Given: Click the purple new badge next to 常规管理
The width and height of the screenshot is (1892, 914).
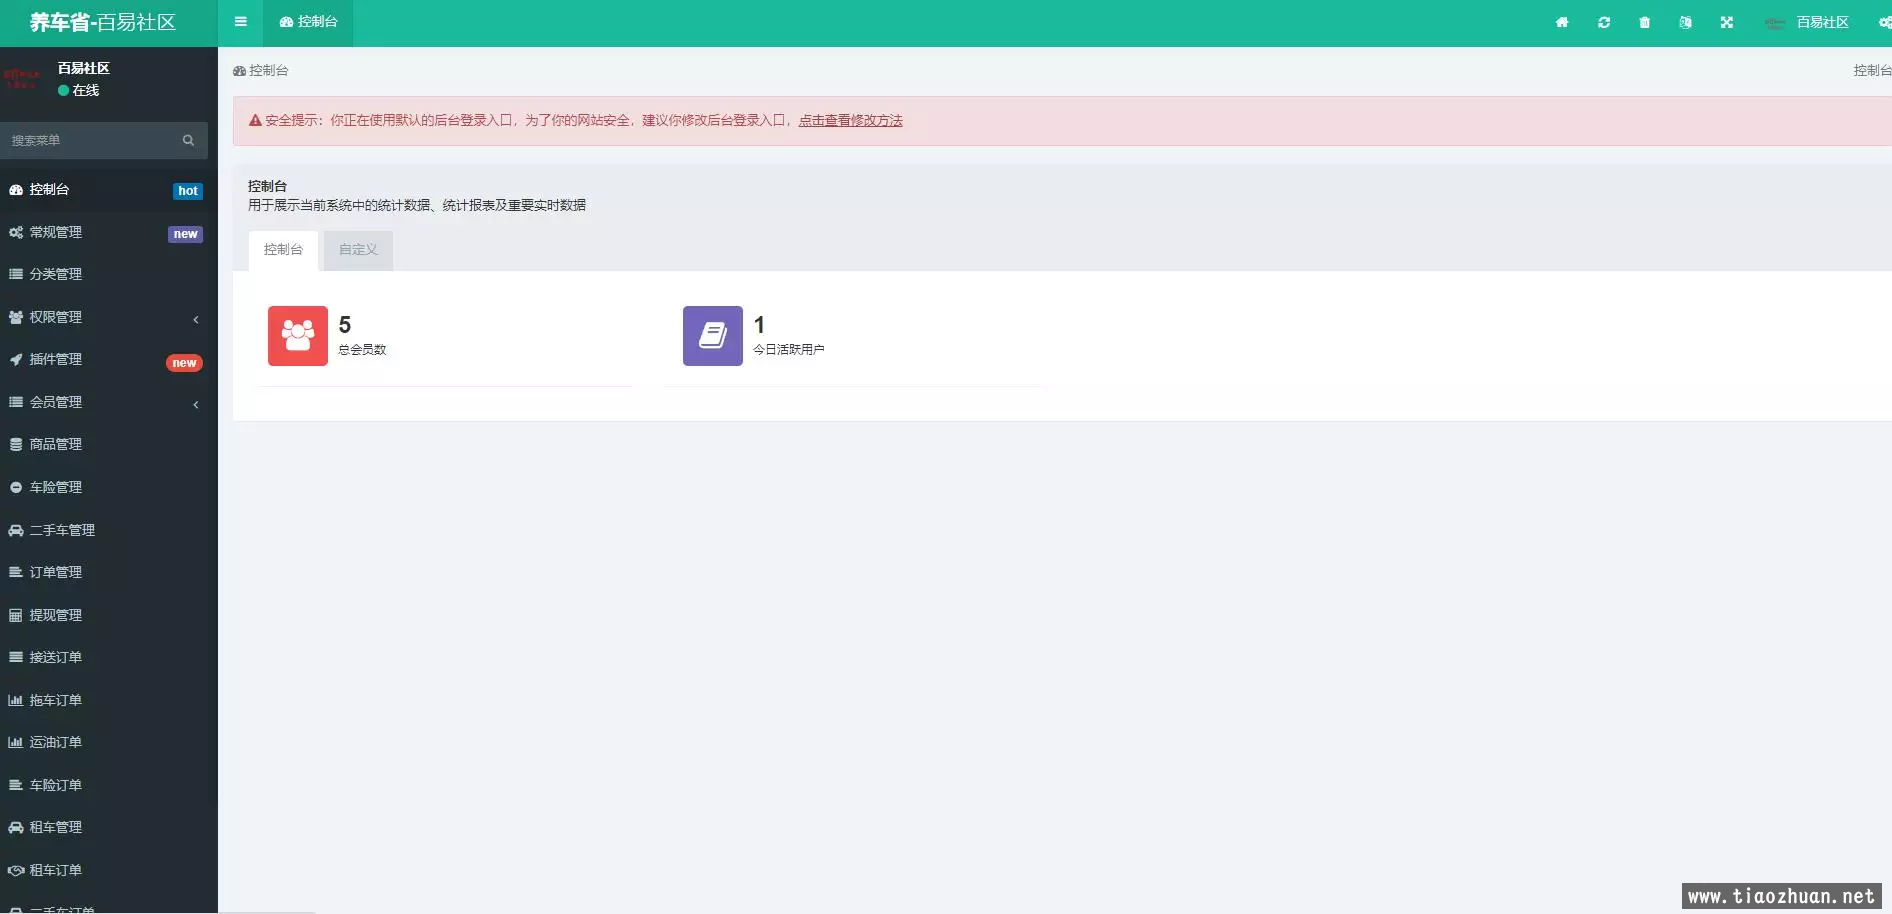Looking at the screenshot, I should click(185, 234).
